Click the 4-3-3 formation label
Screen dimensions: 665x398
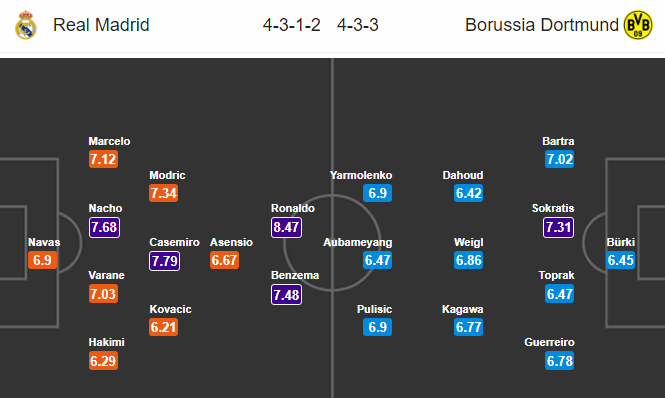click(358, 25)
